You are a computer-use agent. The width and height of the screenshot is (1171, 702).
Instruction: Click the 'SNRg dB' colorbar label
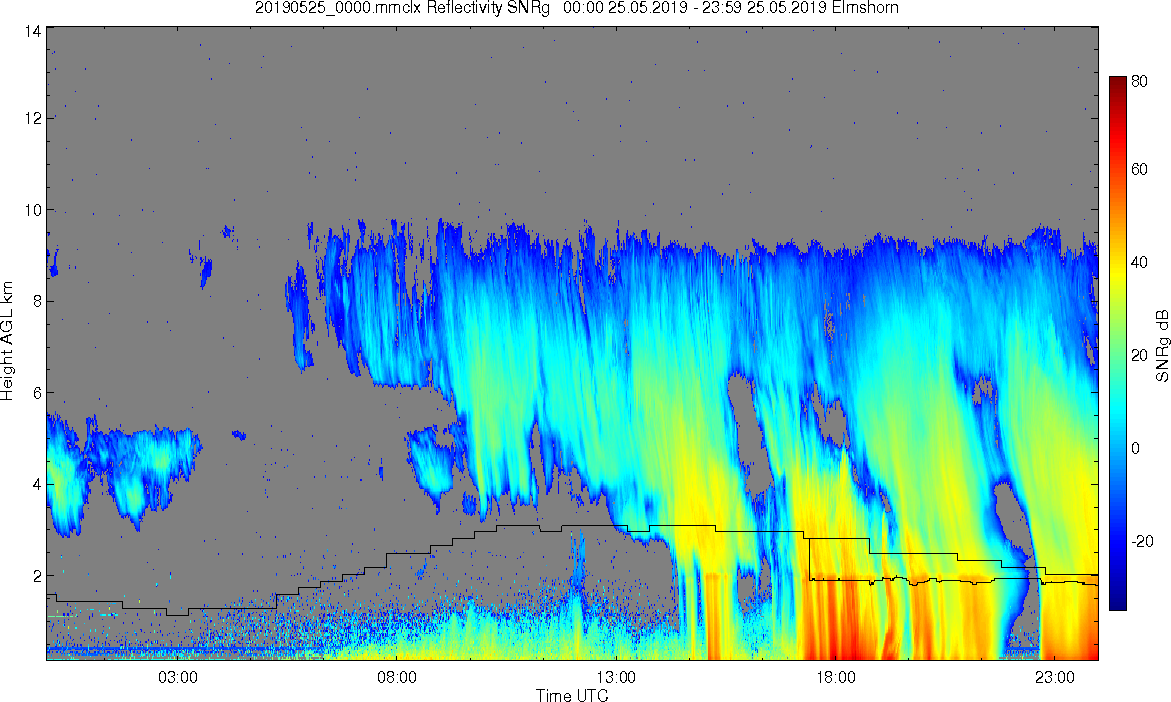[1162, 345]
